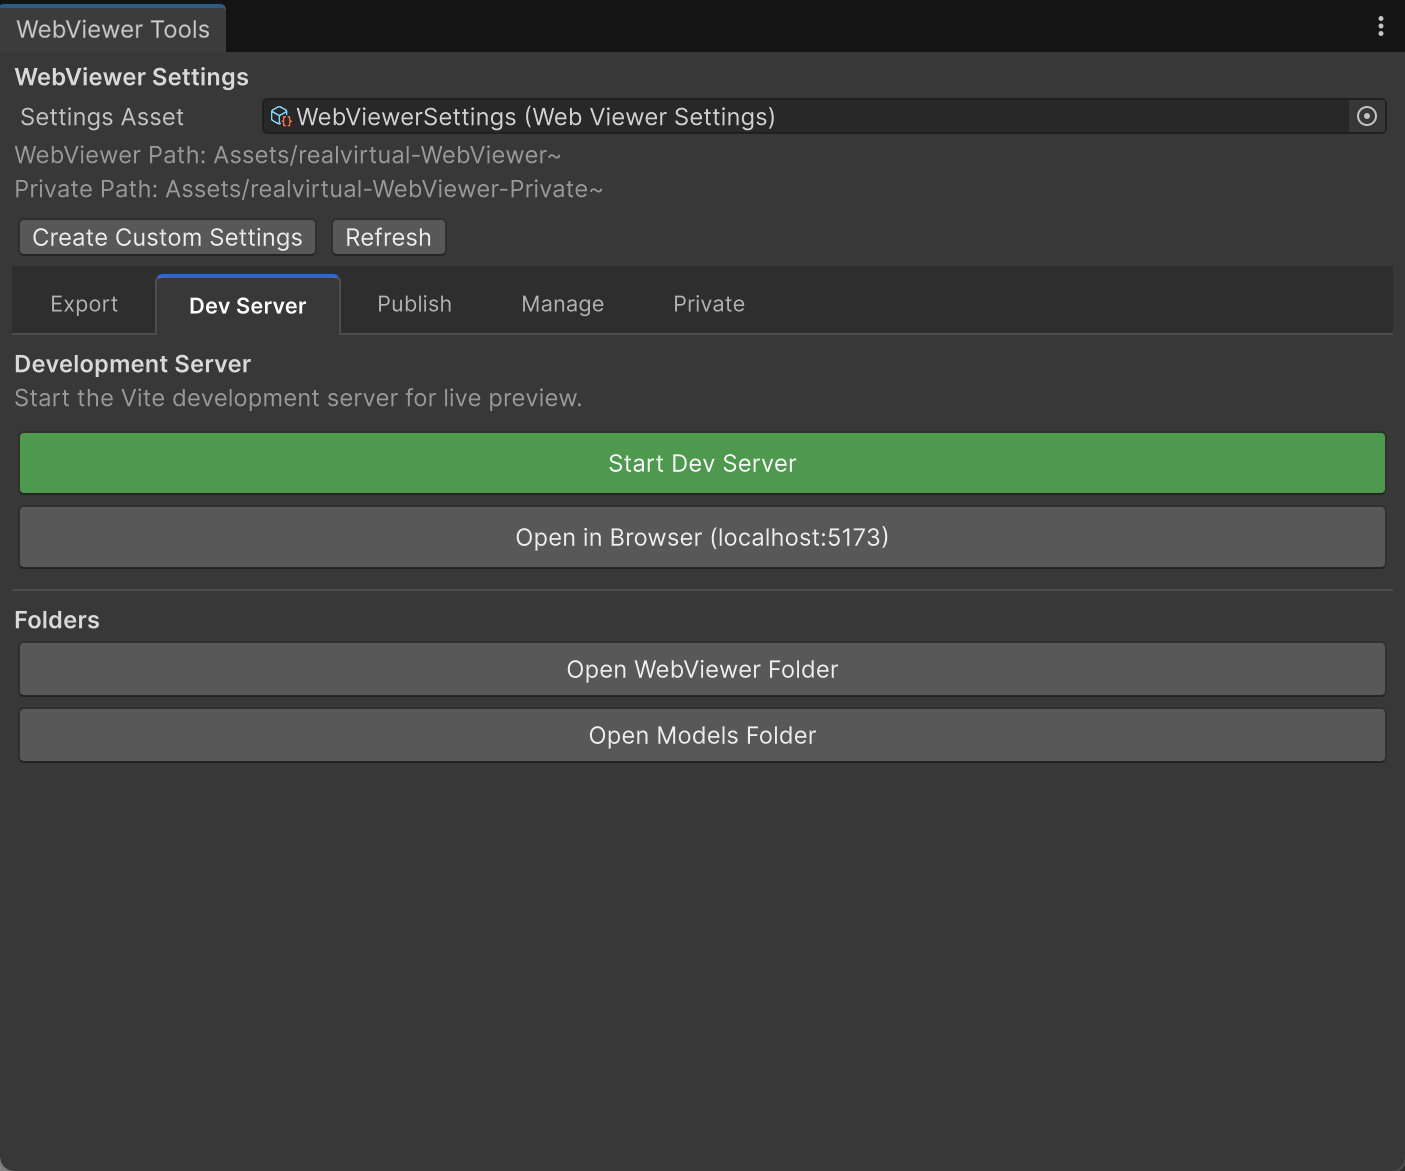Click the Refresh button

[x=388, y=238]
